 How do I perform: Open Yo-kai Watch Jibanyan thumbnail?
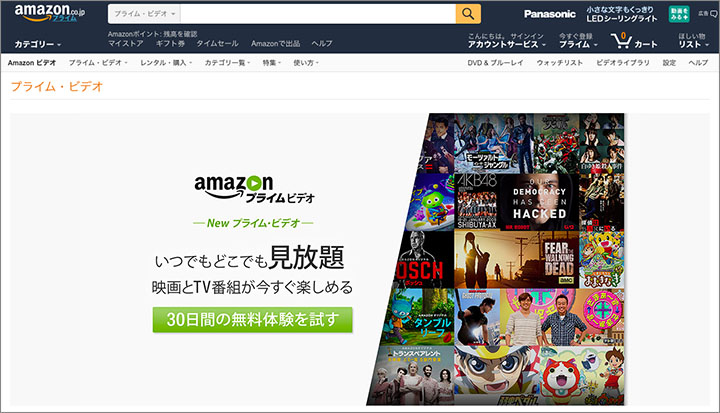pyautogui.click(x=582, y=375)
